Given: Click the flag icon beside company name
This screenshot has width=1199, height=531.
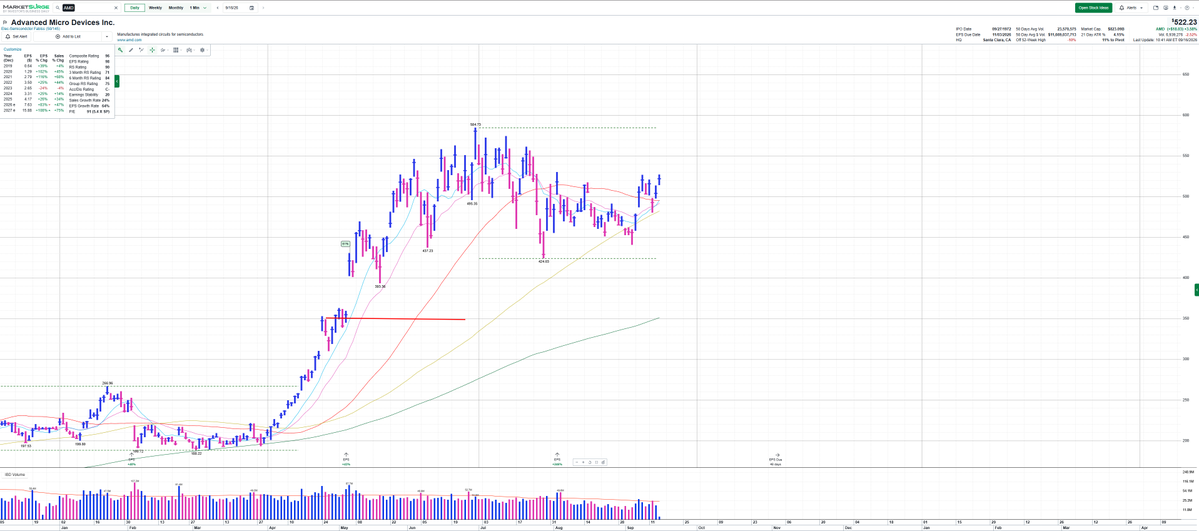Looking at the screenshot, I should tap(5, 22).
